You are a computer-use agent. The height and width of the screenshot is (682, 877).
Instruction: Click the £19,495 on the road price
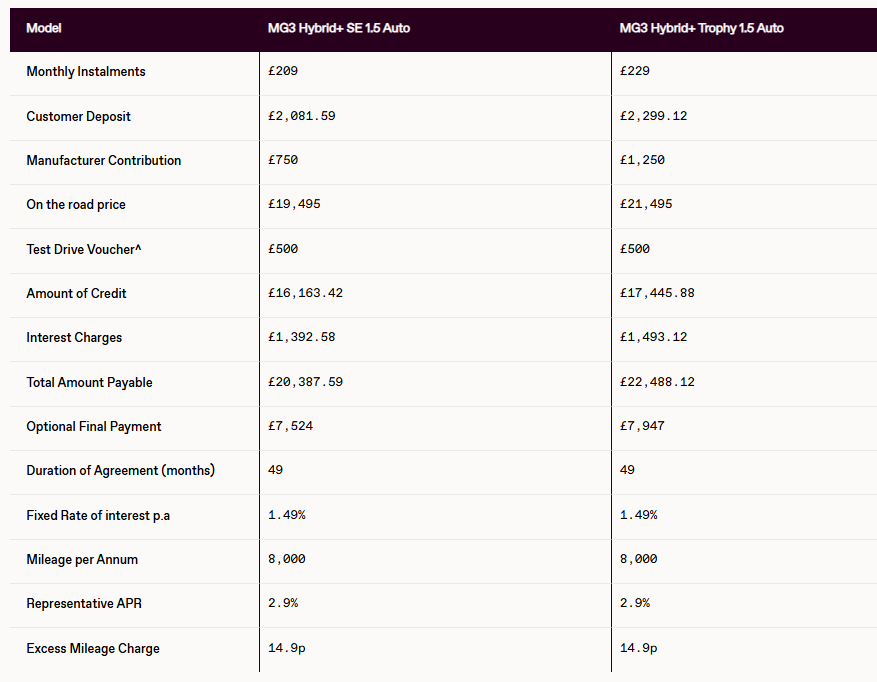tap(294, 204)
